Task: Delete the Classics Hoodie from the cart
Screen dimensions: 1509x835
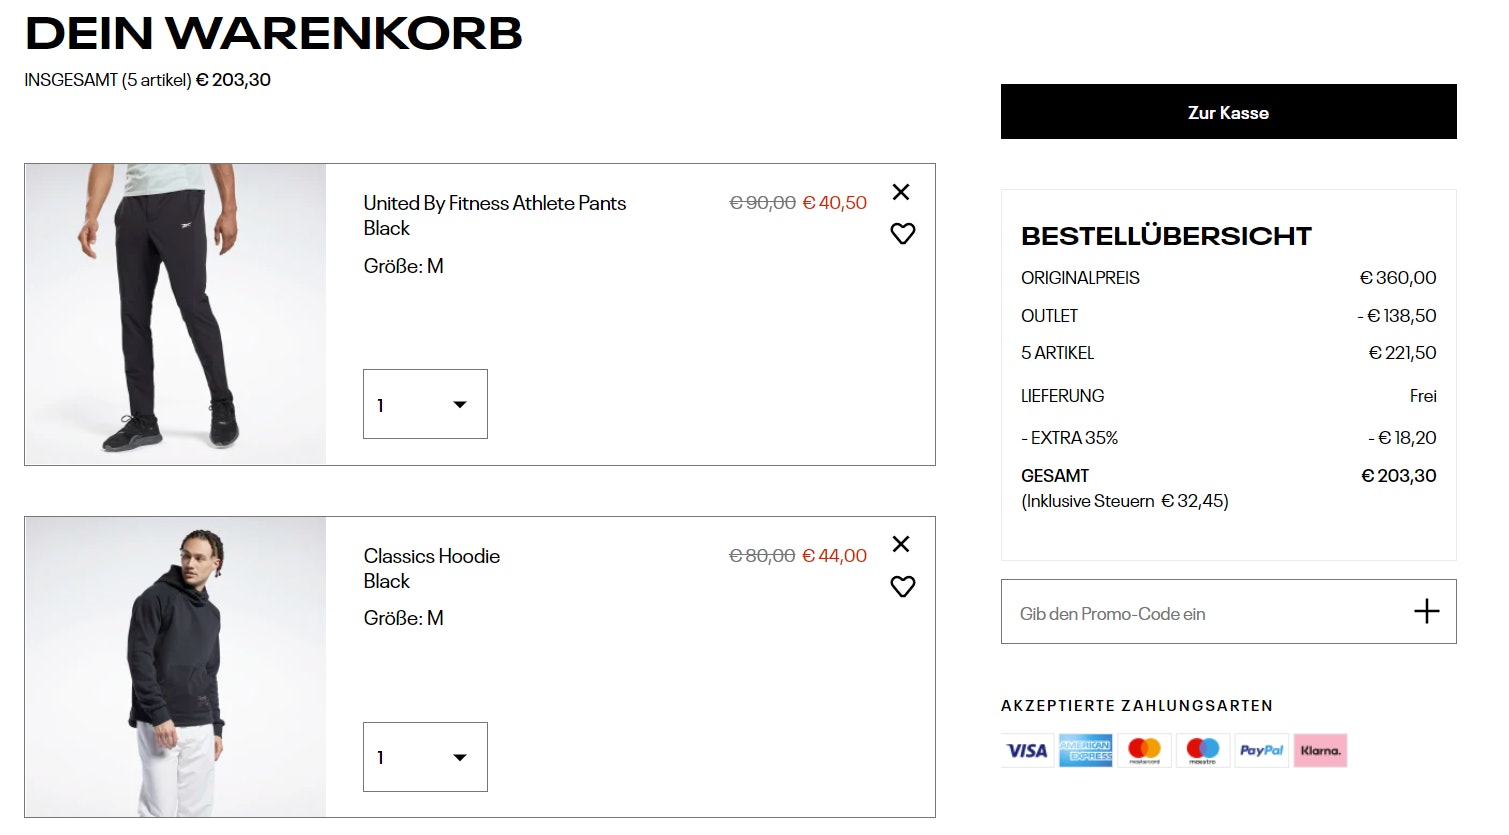Action: pyautogui.click(x=901, y=544)
